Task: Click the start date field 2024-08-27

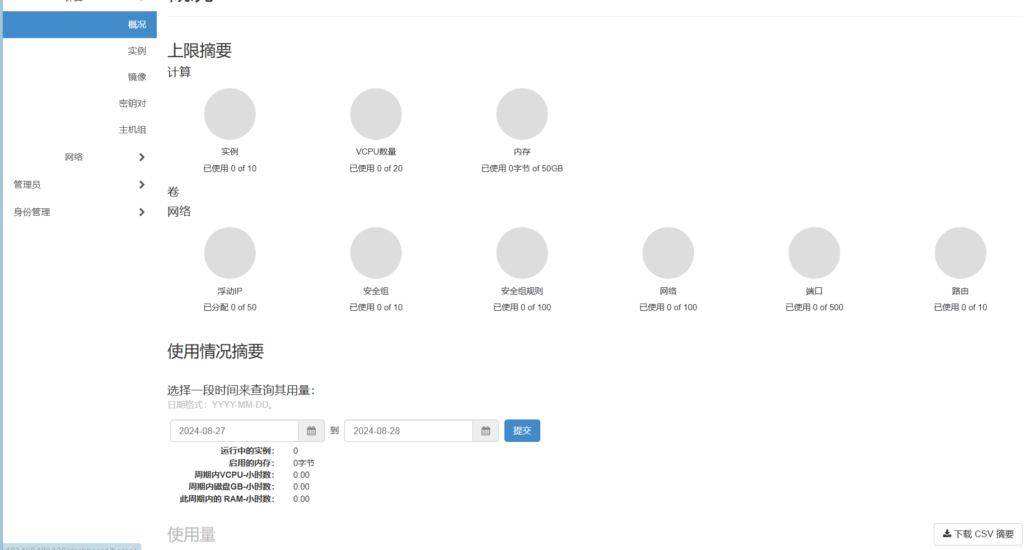Action: coord(234,431)
